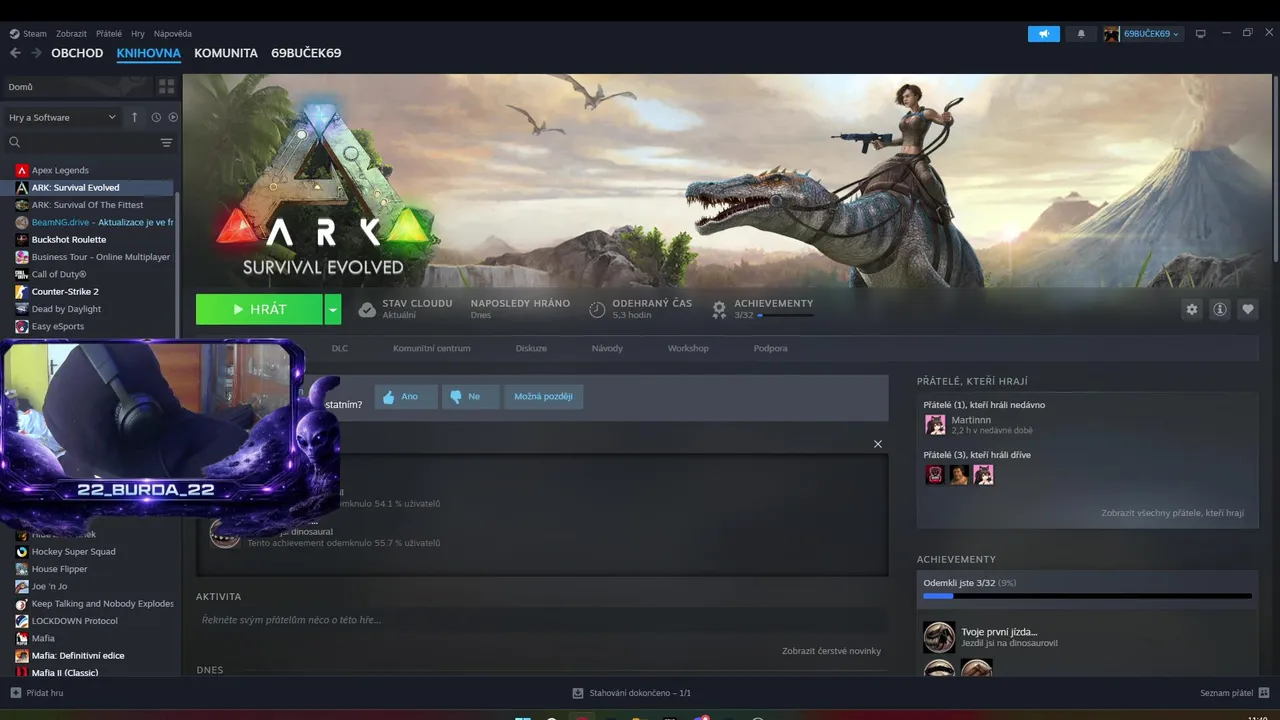Close the post-game summary panel
The width and height of the screenshot is (1280, 720).
click(878, 444)
